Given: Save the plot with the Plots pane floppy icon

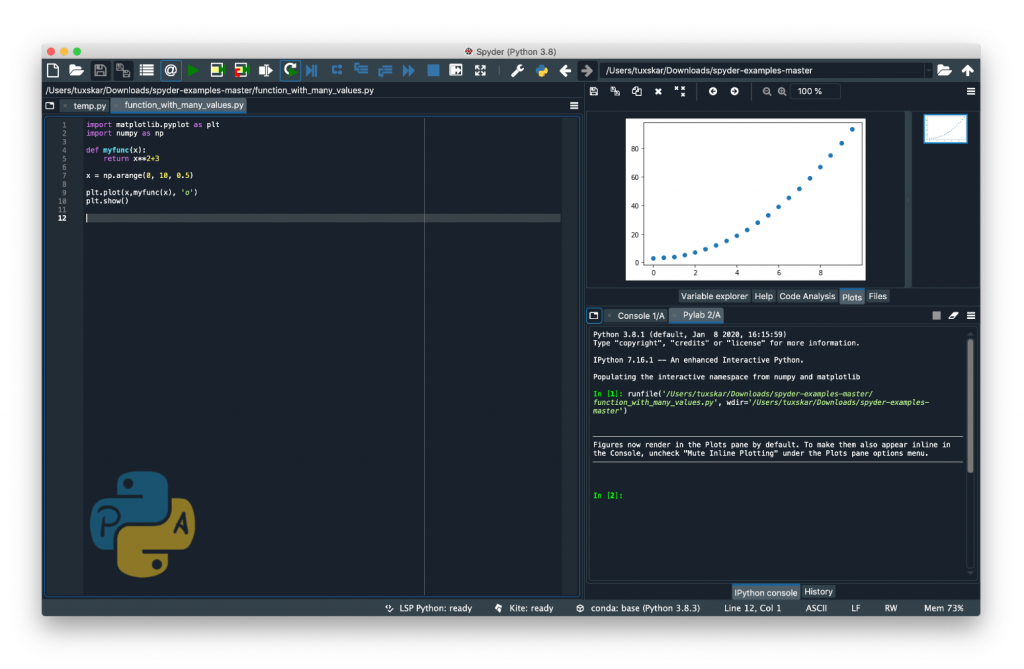Looking at the screenshot, I should [x=594, y=91].
